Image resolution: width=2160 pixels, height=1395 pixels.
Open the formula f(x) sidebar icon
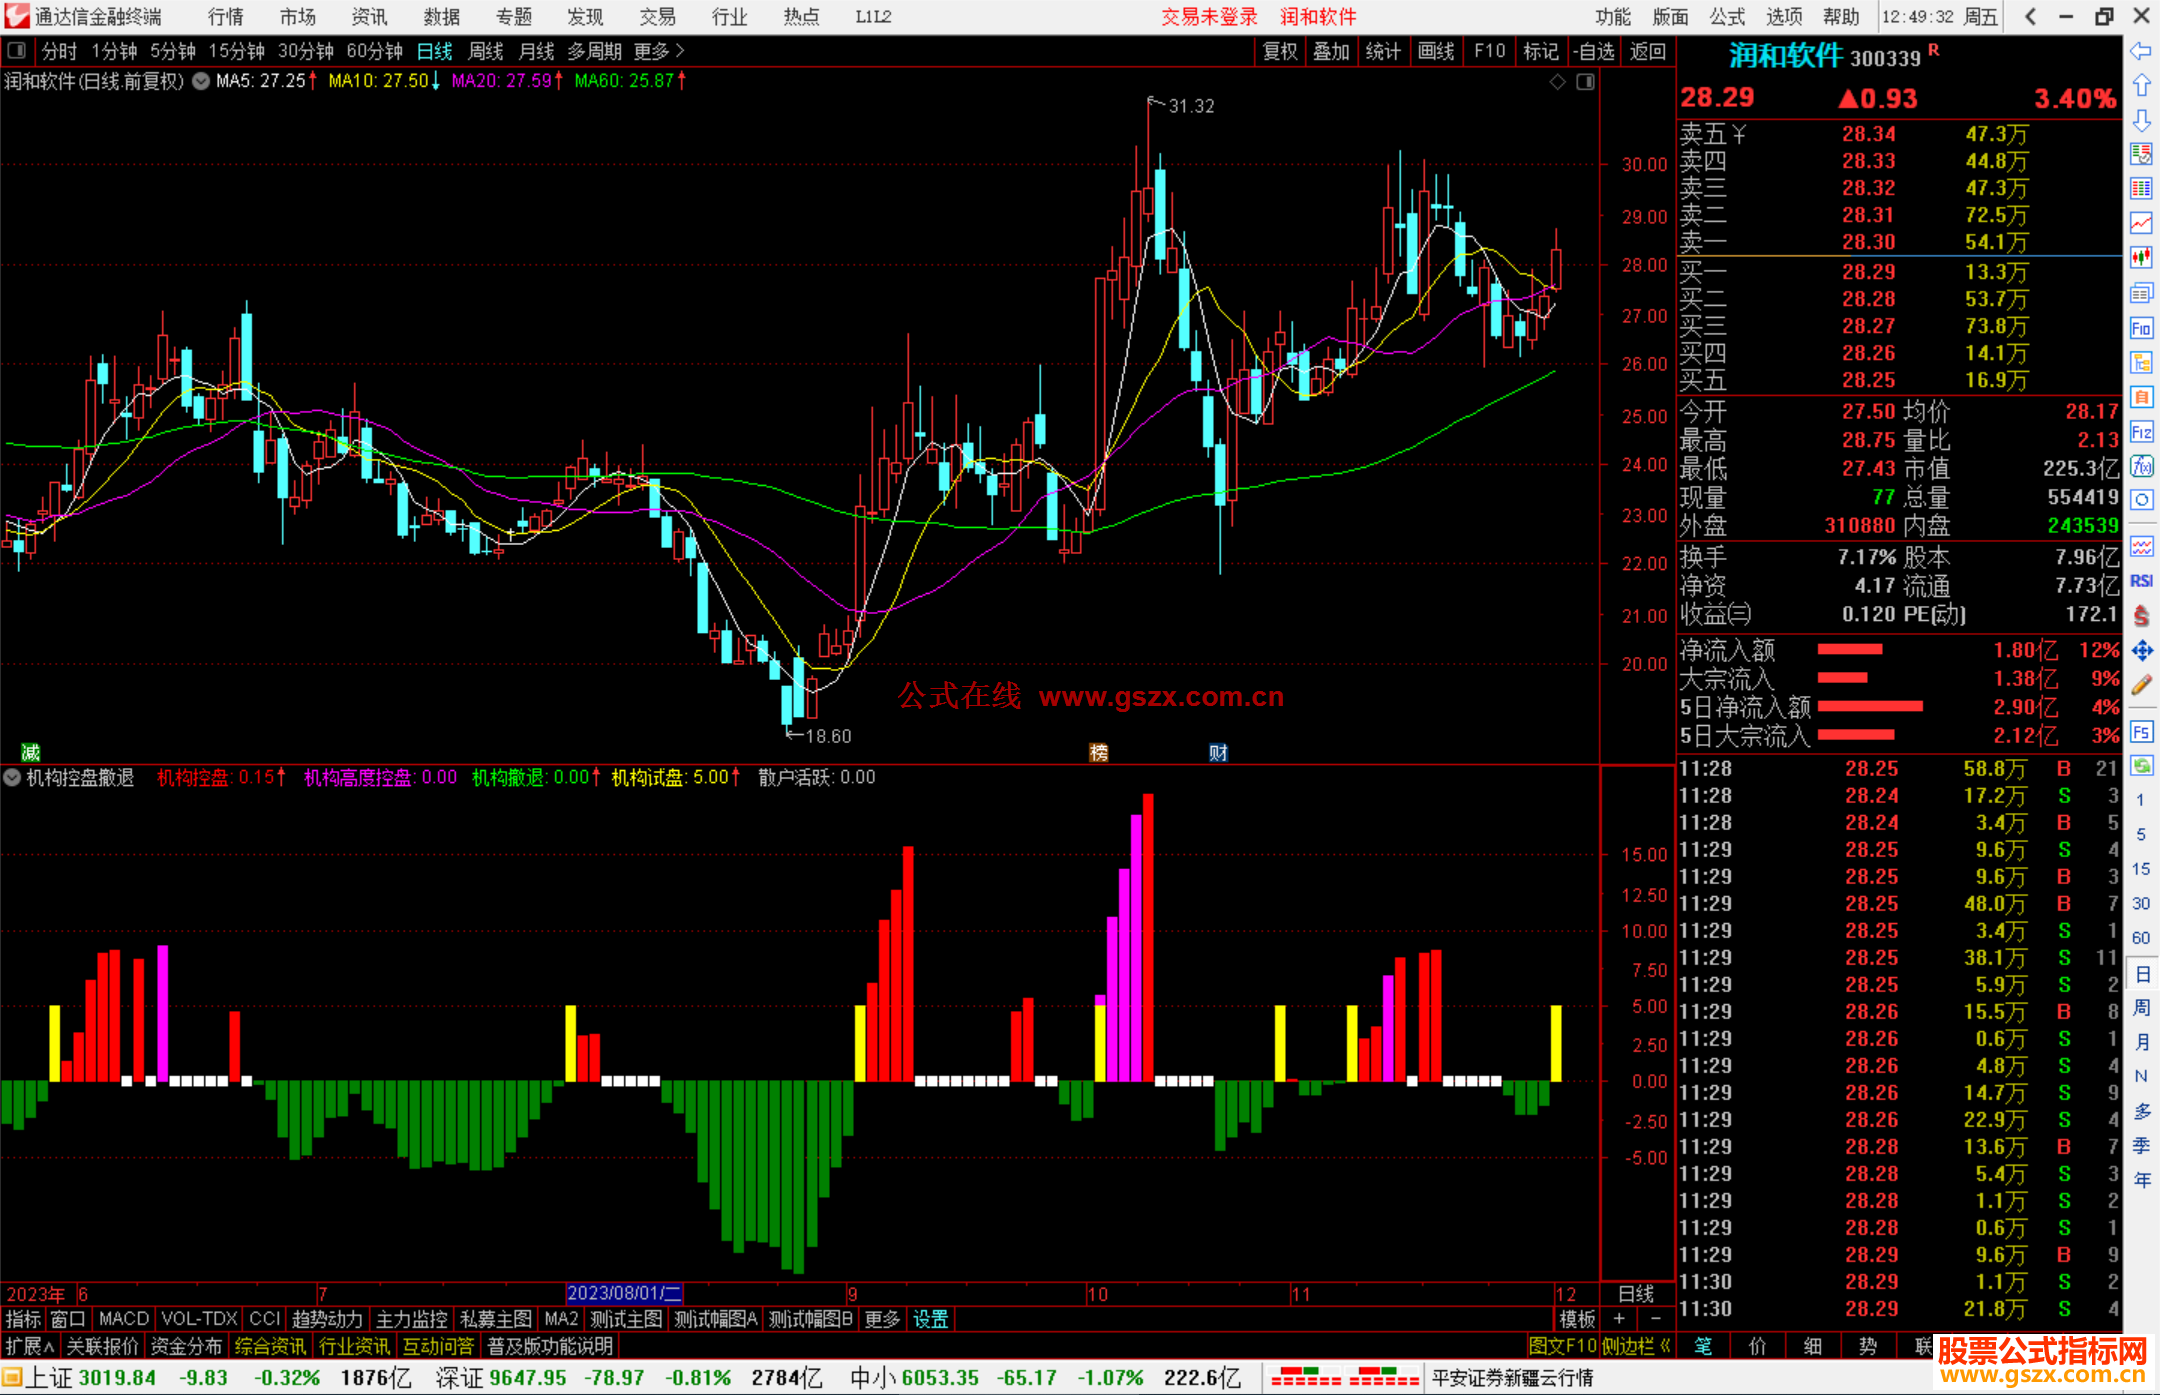[x=2141, y=466]
